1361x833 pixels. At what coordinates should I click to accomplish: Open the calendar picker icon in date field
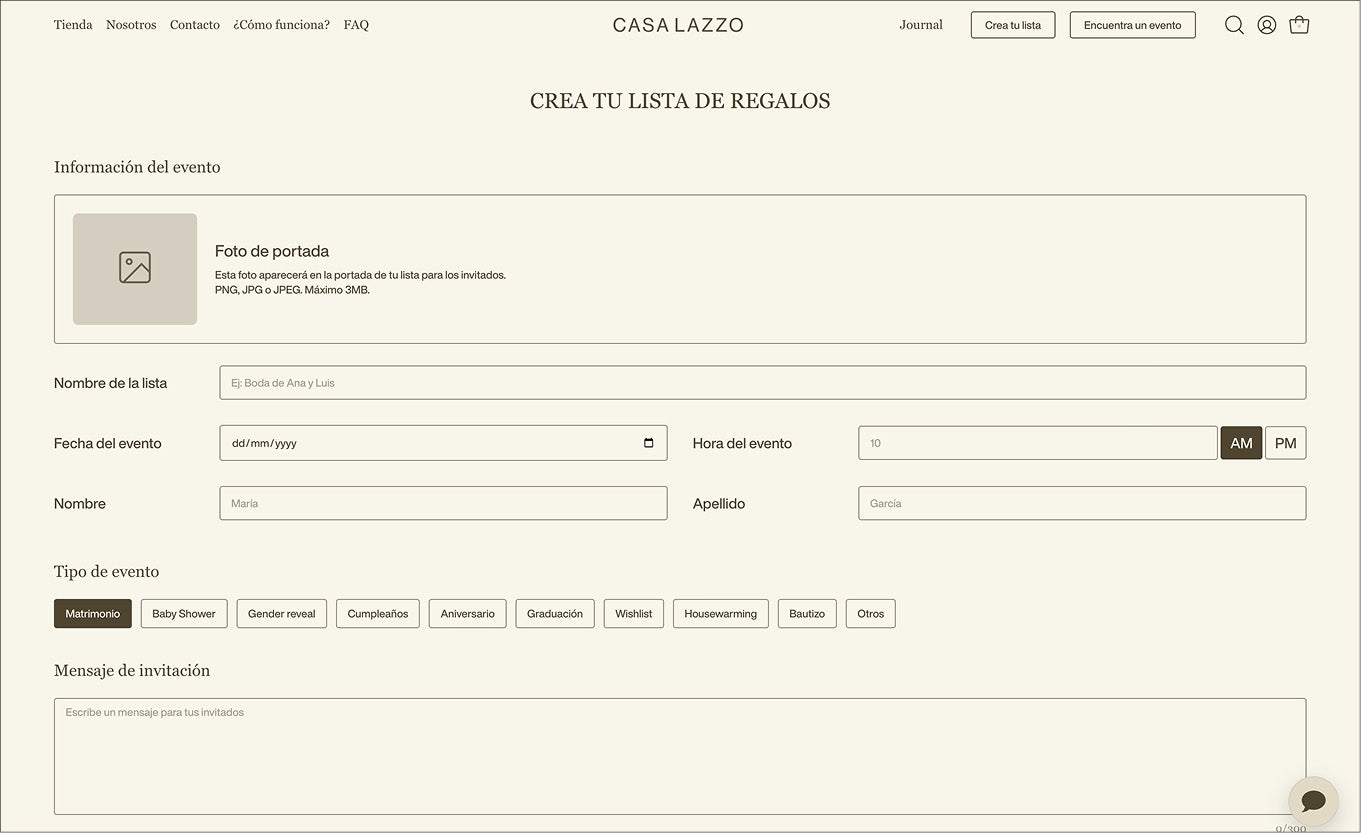click(x=648, y=443)
